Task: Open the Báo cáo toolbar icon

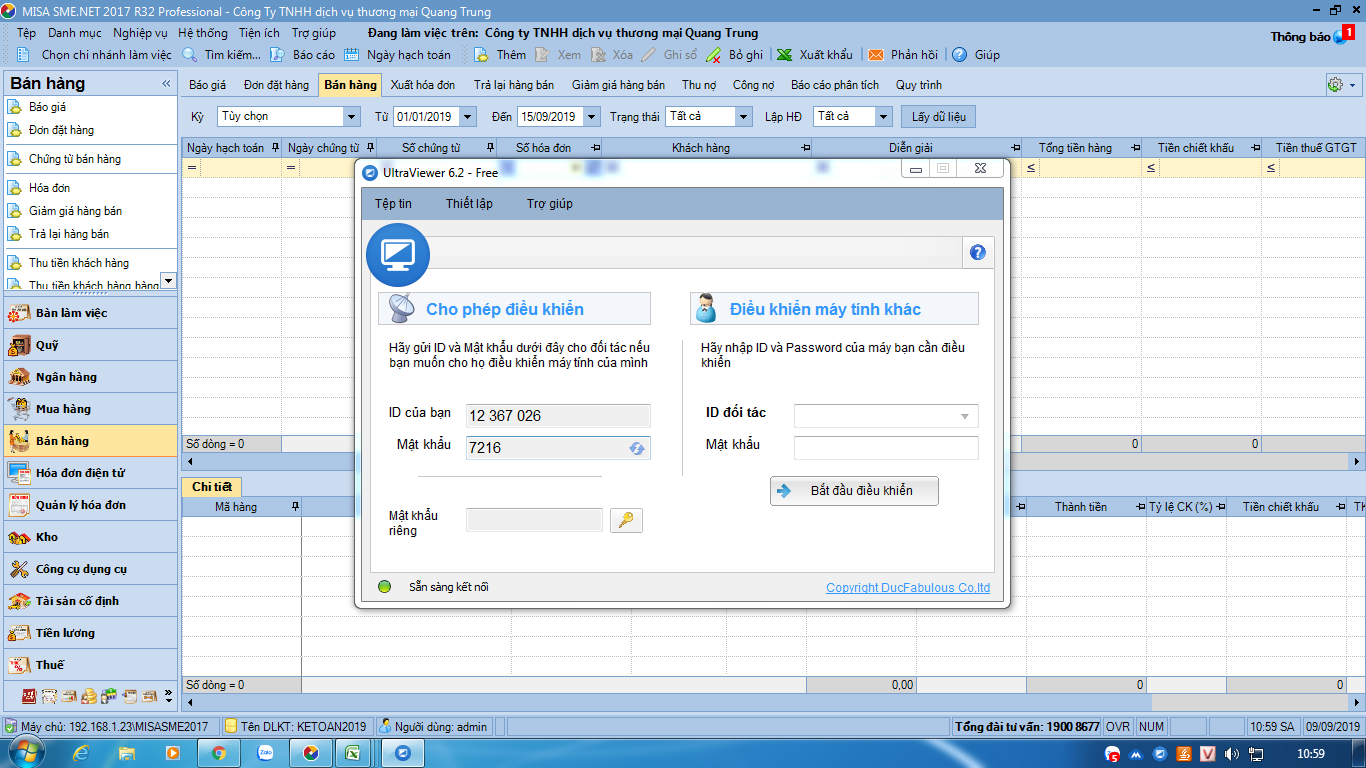Action: point(303,55)
